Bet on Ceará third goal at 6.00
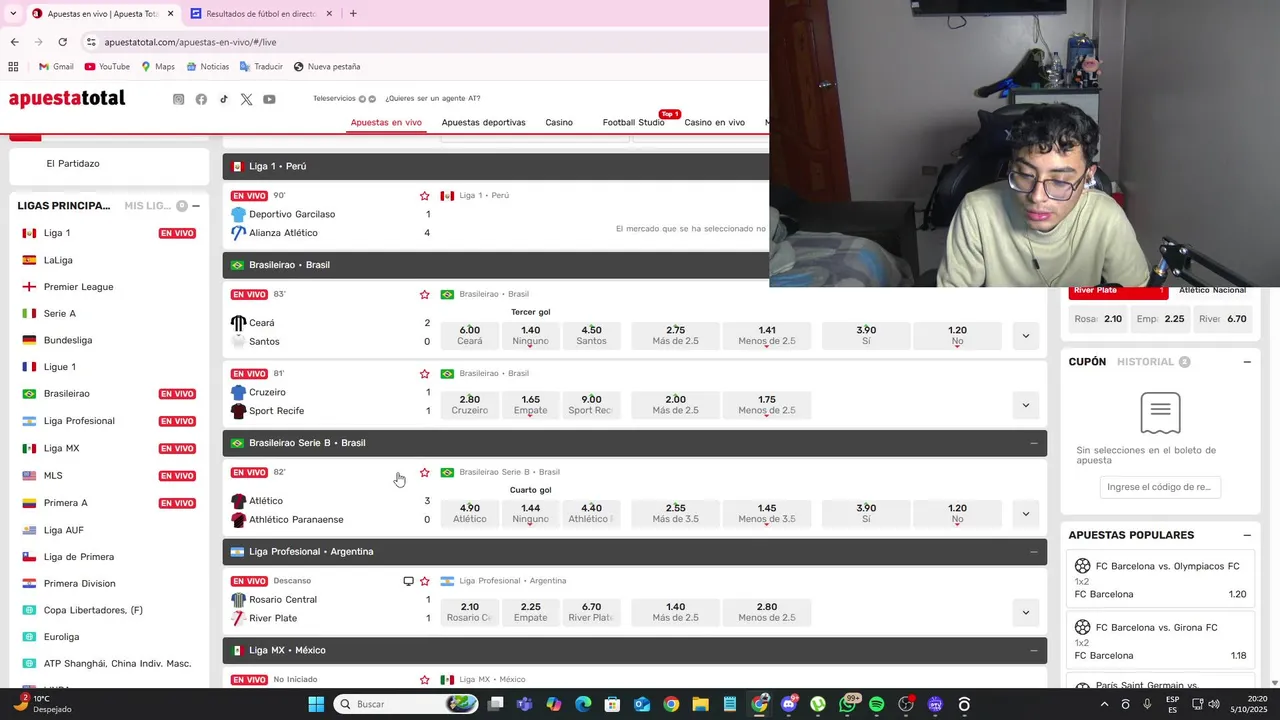Image resolution: width=1280 pixels, height=720 pixels. pyautogui.click(x=470, y=335)
